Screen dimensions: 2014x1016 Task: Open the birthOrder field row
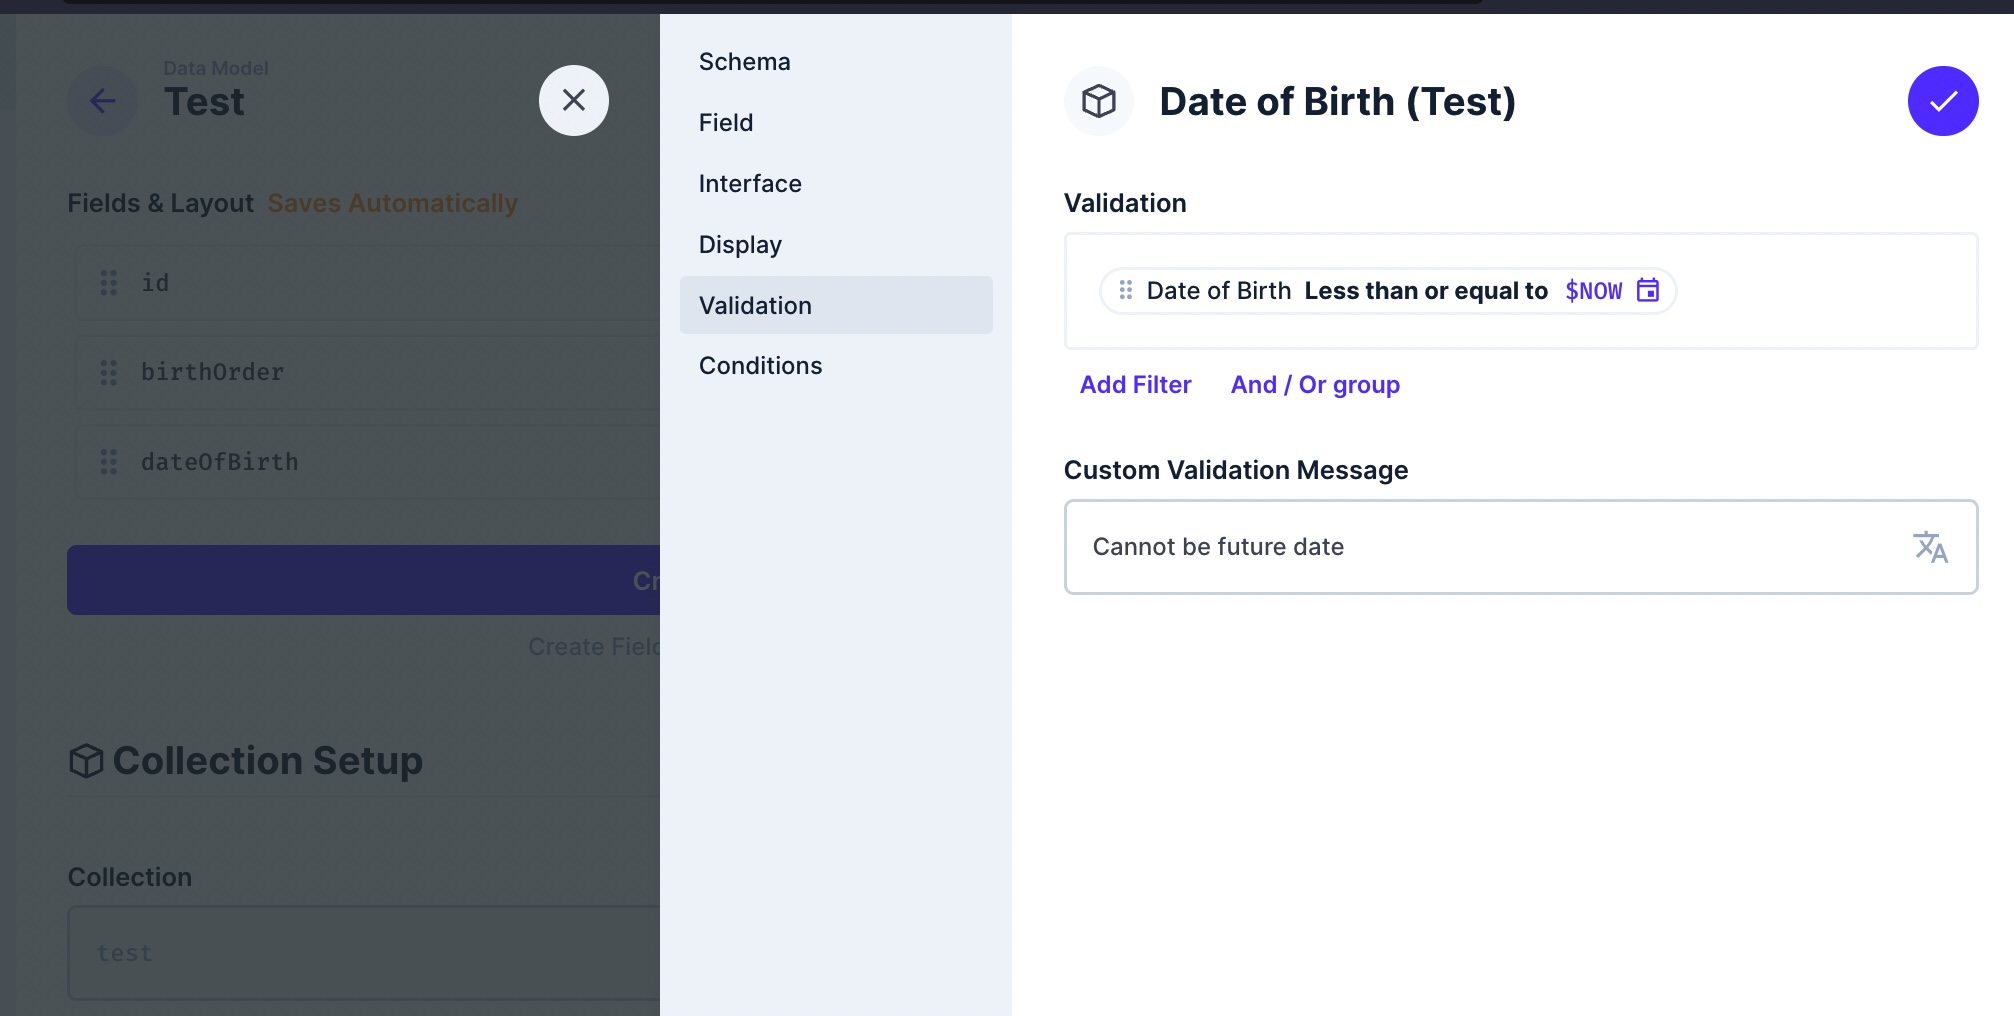pyautogui.click(x=368, y=372)
